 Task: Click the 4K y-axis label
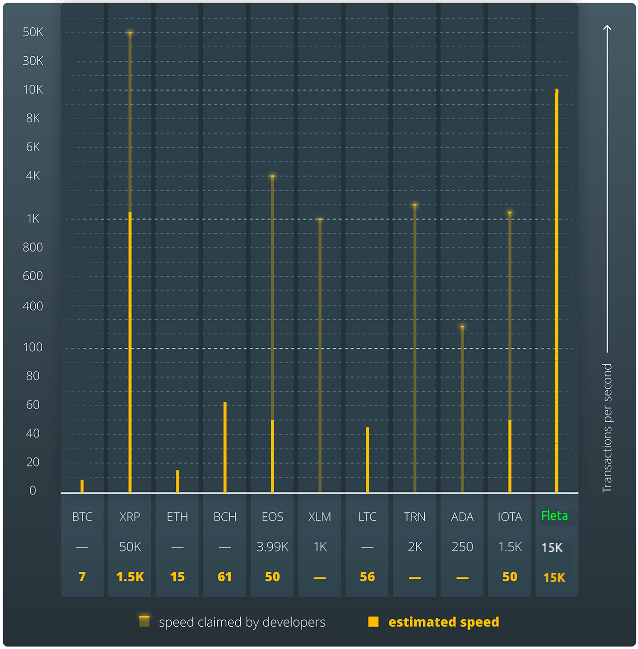click(33, 175)
